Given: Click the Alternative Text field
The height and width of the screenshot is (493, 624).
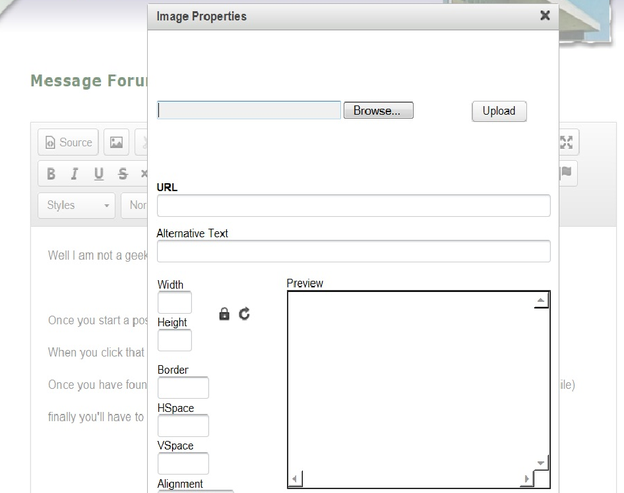Looking at the screenshot, I should click(354, 251).
